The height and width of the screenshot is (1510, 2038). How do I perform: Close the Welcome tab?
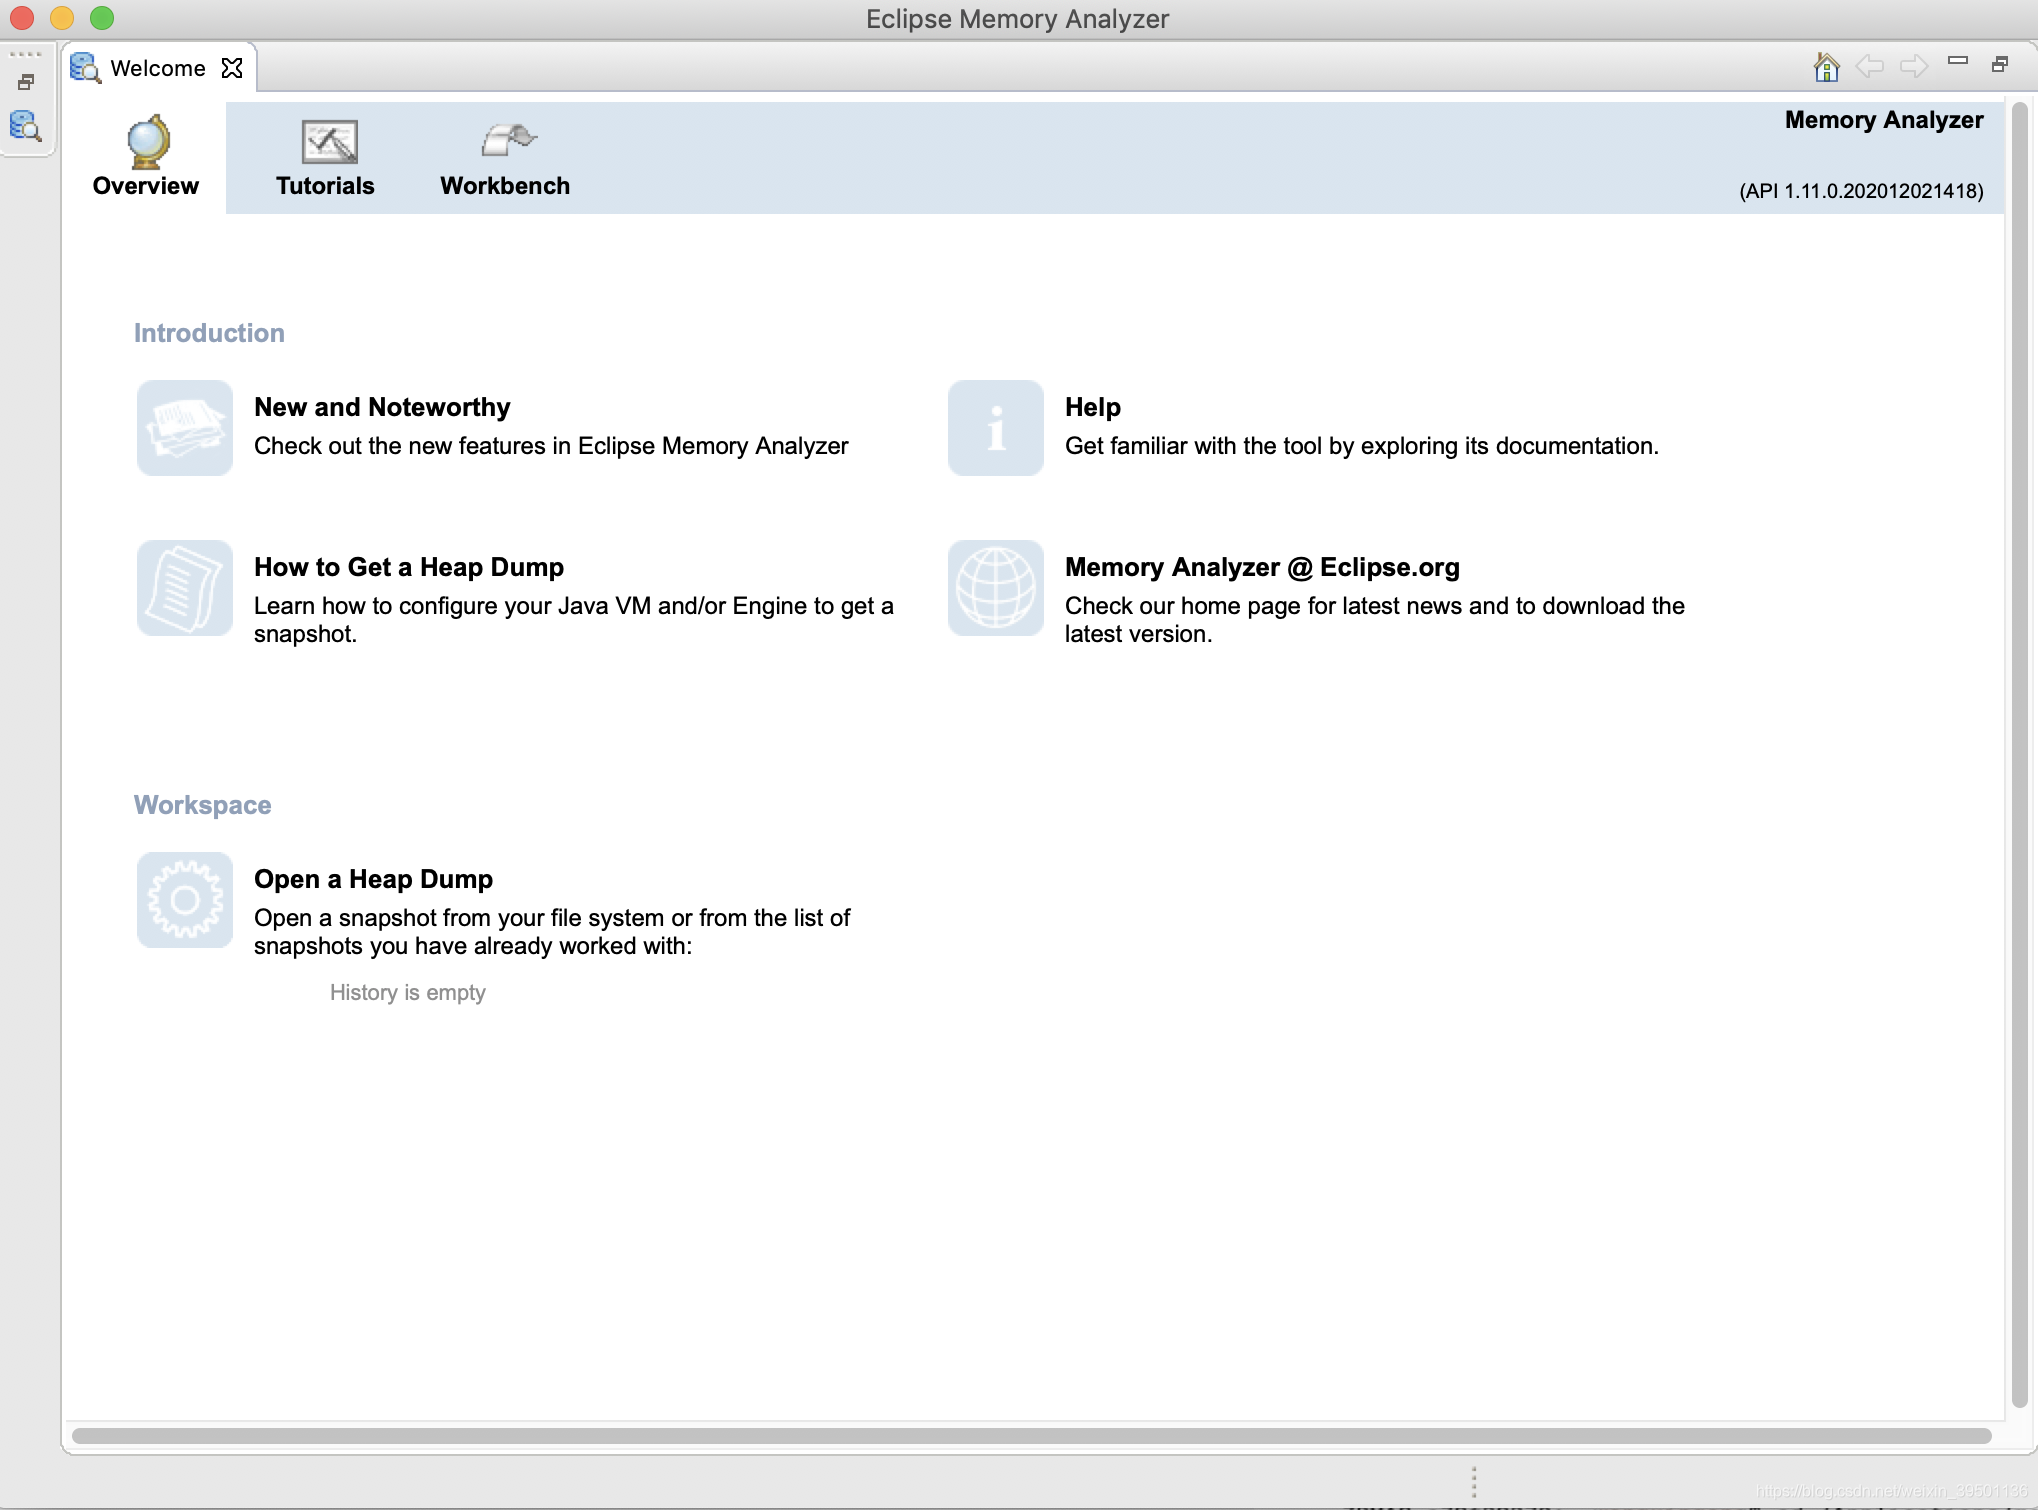tap(232, 68)
